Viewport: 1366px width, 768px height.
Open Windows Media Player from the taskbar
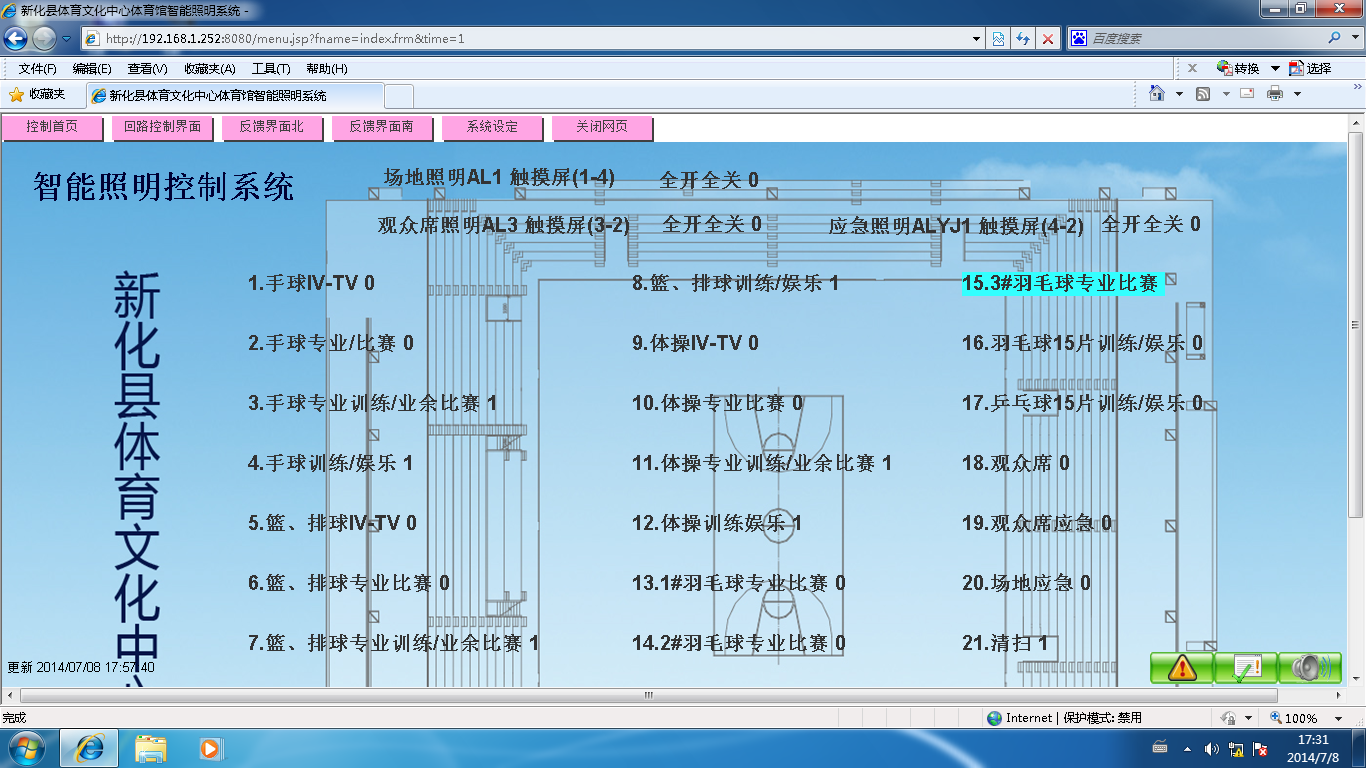tap(210, 747)
